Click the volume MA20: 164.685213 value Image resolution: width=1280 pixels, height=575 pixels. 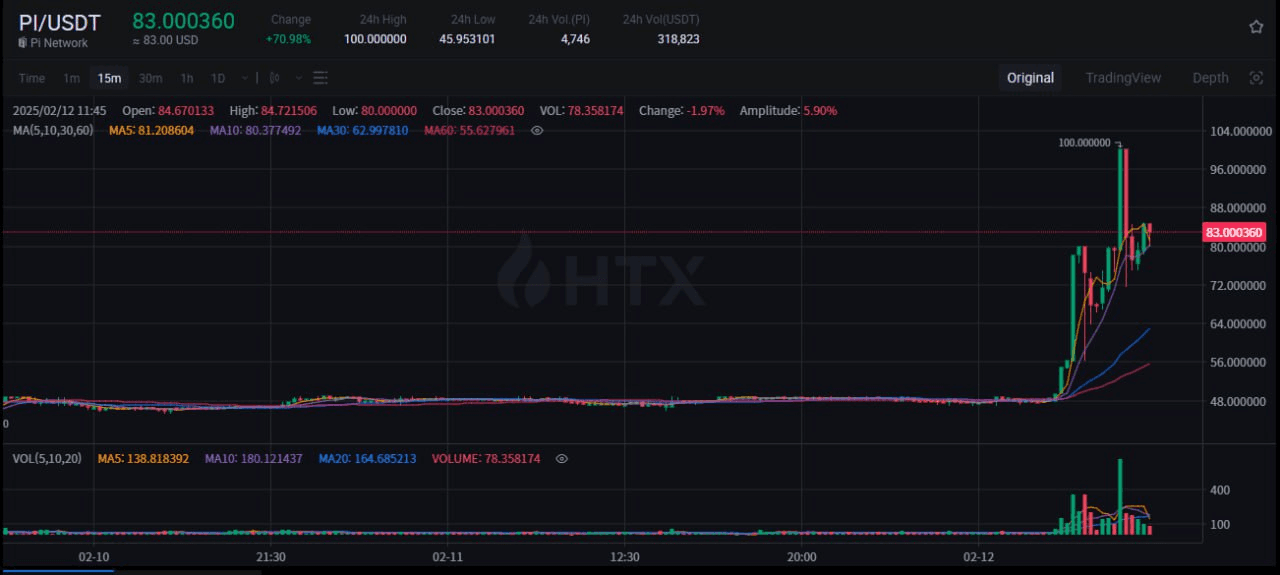(x=367, y=458)
